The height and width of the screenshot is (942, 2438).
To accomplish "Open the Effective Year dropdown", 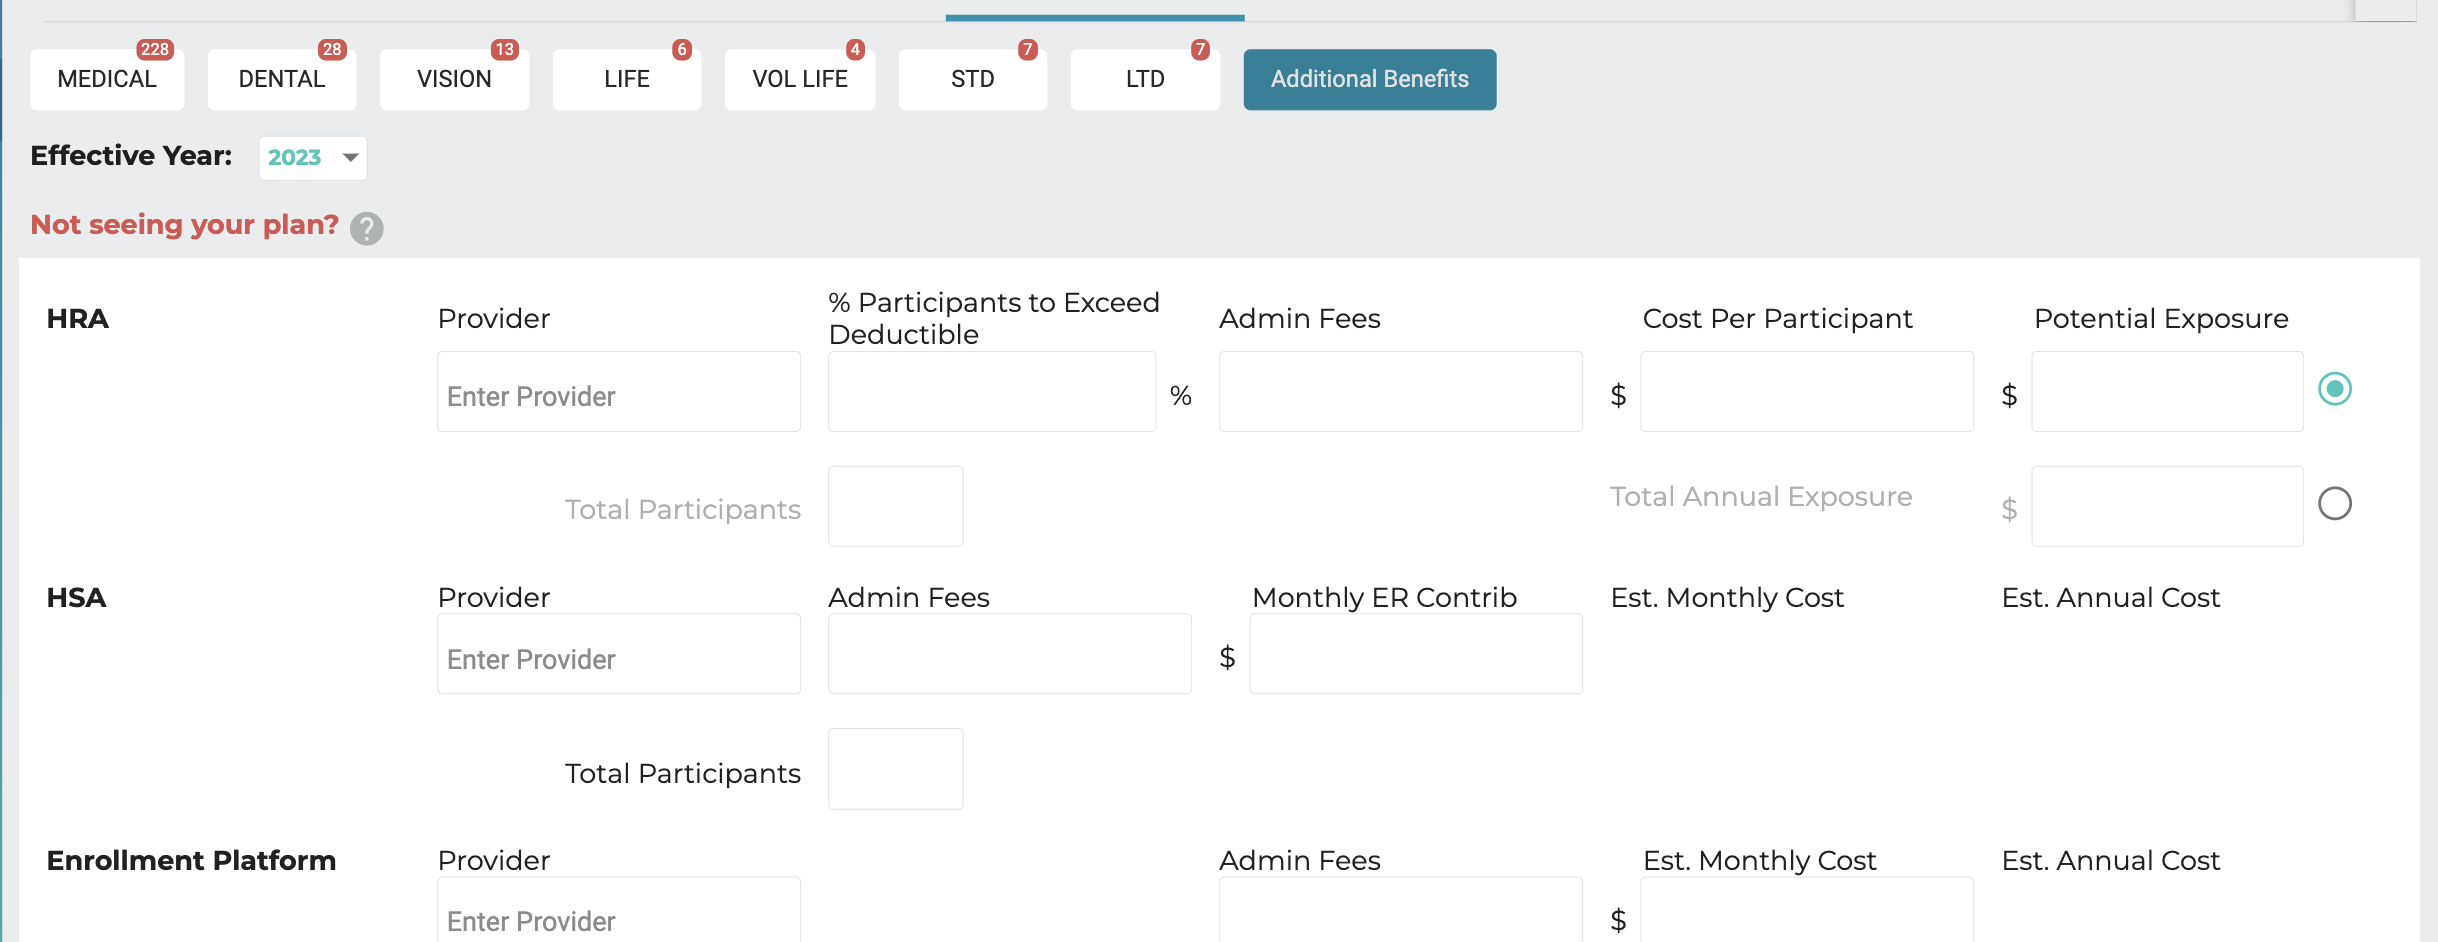I will (x=313, y=158).
